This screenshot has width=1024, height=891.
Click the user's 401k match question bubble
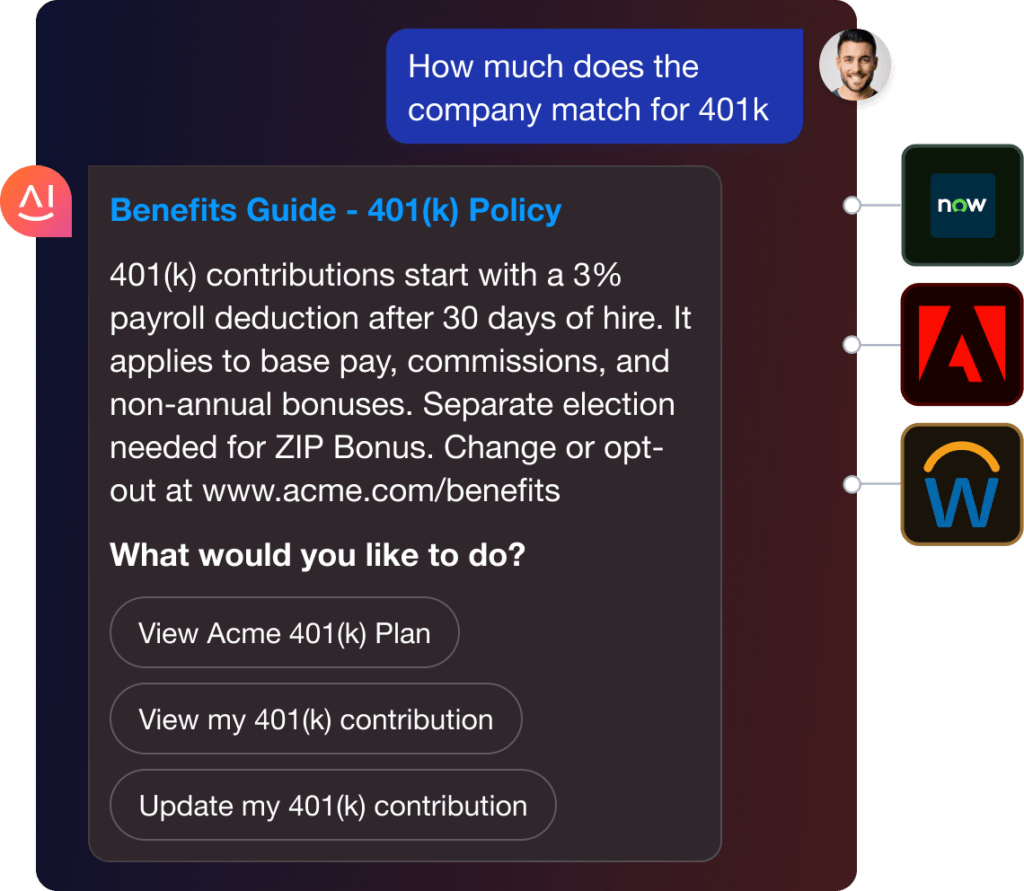tap(594, 87)
